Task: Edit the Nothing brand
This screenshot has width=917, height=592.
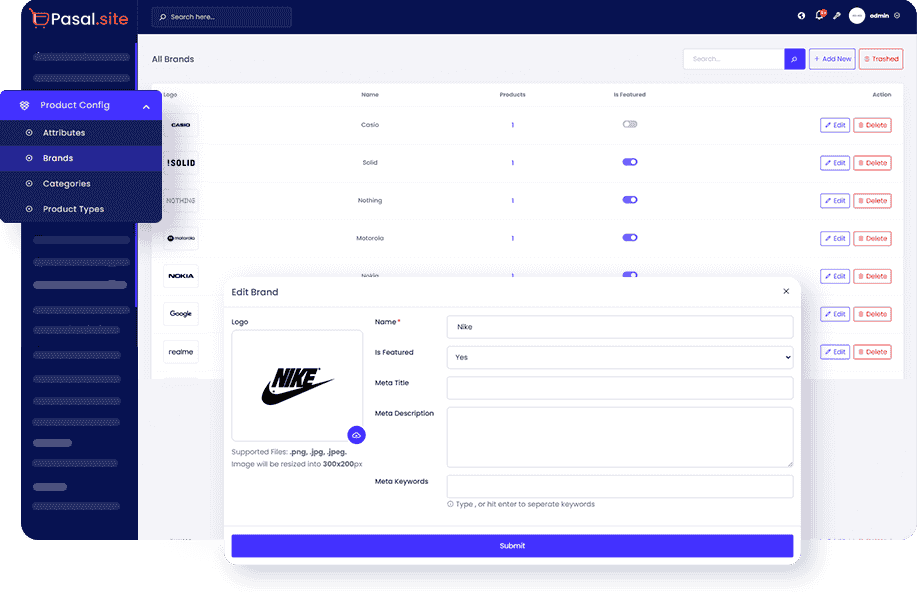Action: point(835,201)
